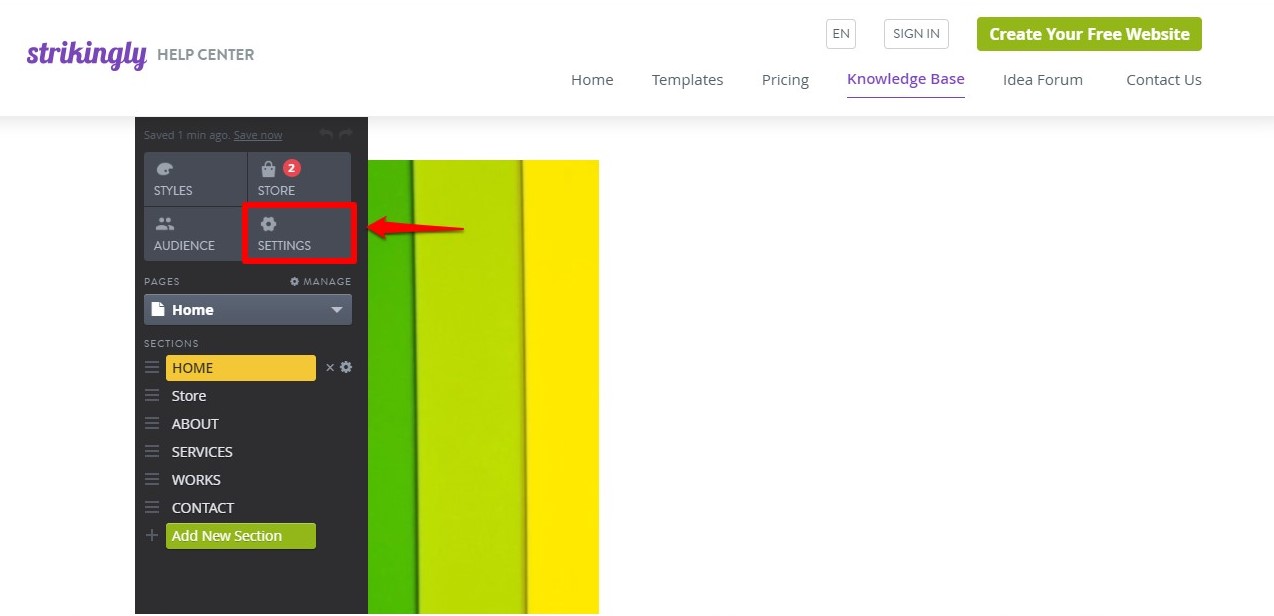The image size is (1274, 616).
Task: Select the ABOUT section
Action: 195,423
